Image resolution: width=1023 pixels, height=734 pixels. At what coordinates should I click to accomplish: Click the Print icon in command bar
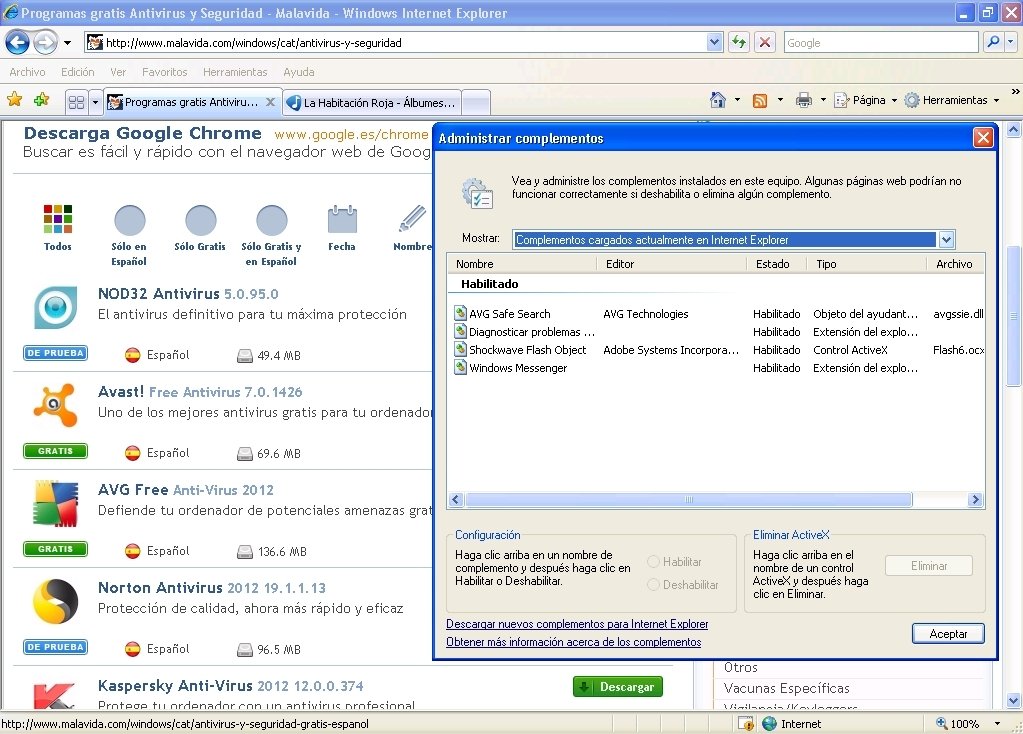pos(804,100)
